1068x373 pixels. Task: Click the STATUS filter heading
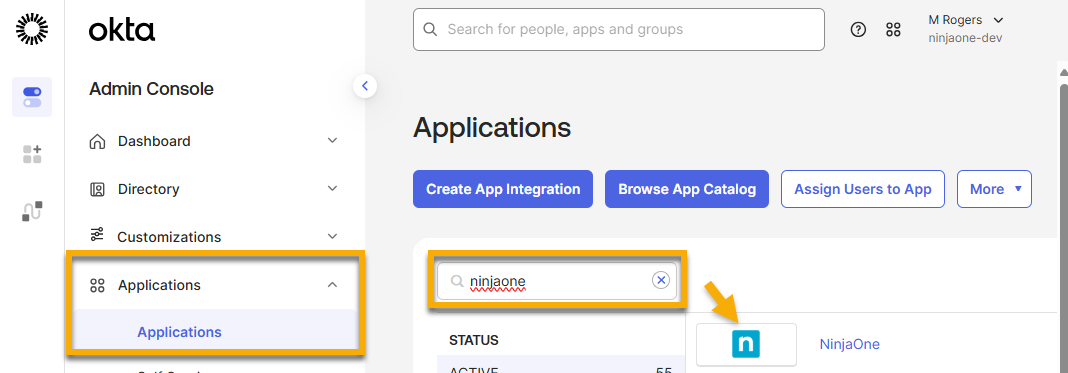473,340
